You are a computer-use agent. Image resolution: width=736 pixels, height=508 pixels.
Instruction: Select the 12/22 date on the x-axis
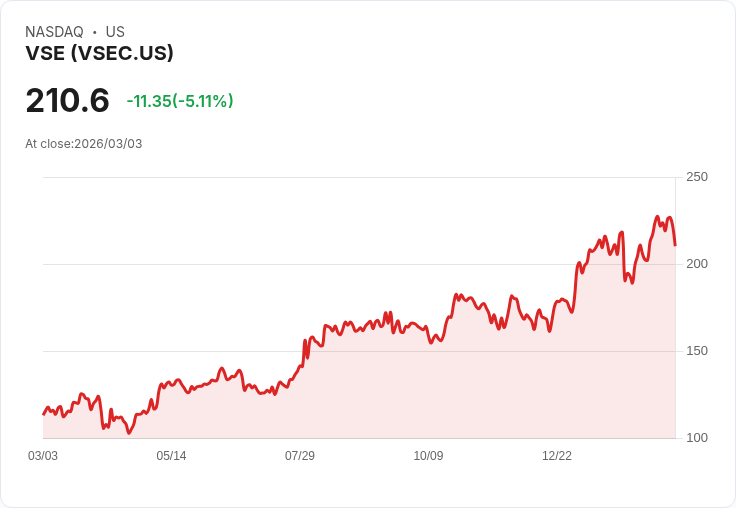557,456
